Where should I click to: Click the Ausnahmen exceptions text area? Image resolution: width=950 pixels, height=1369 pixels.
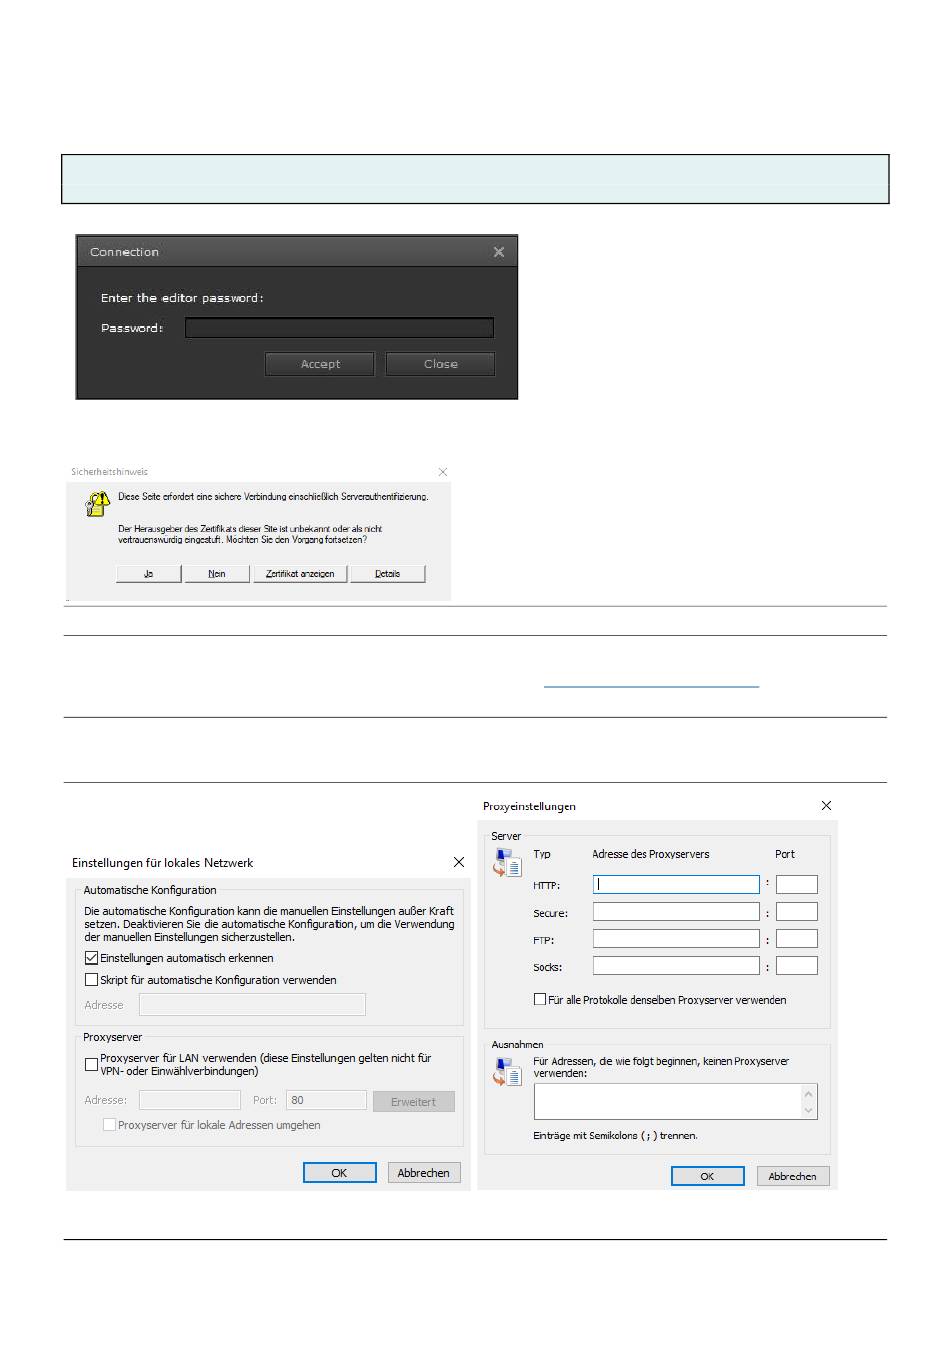[668, 1101]
